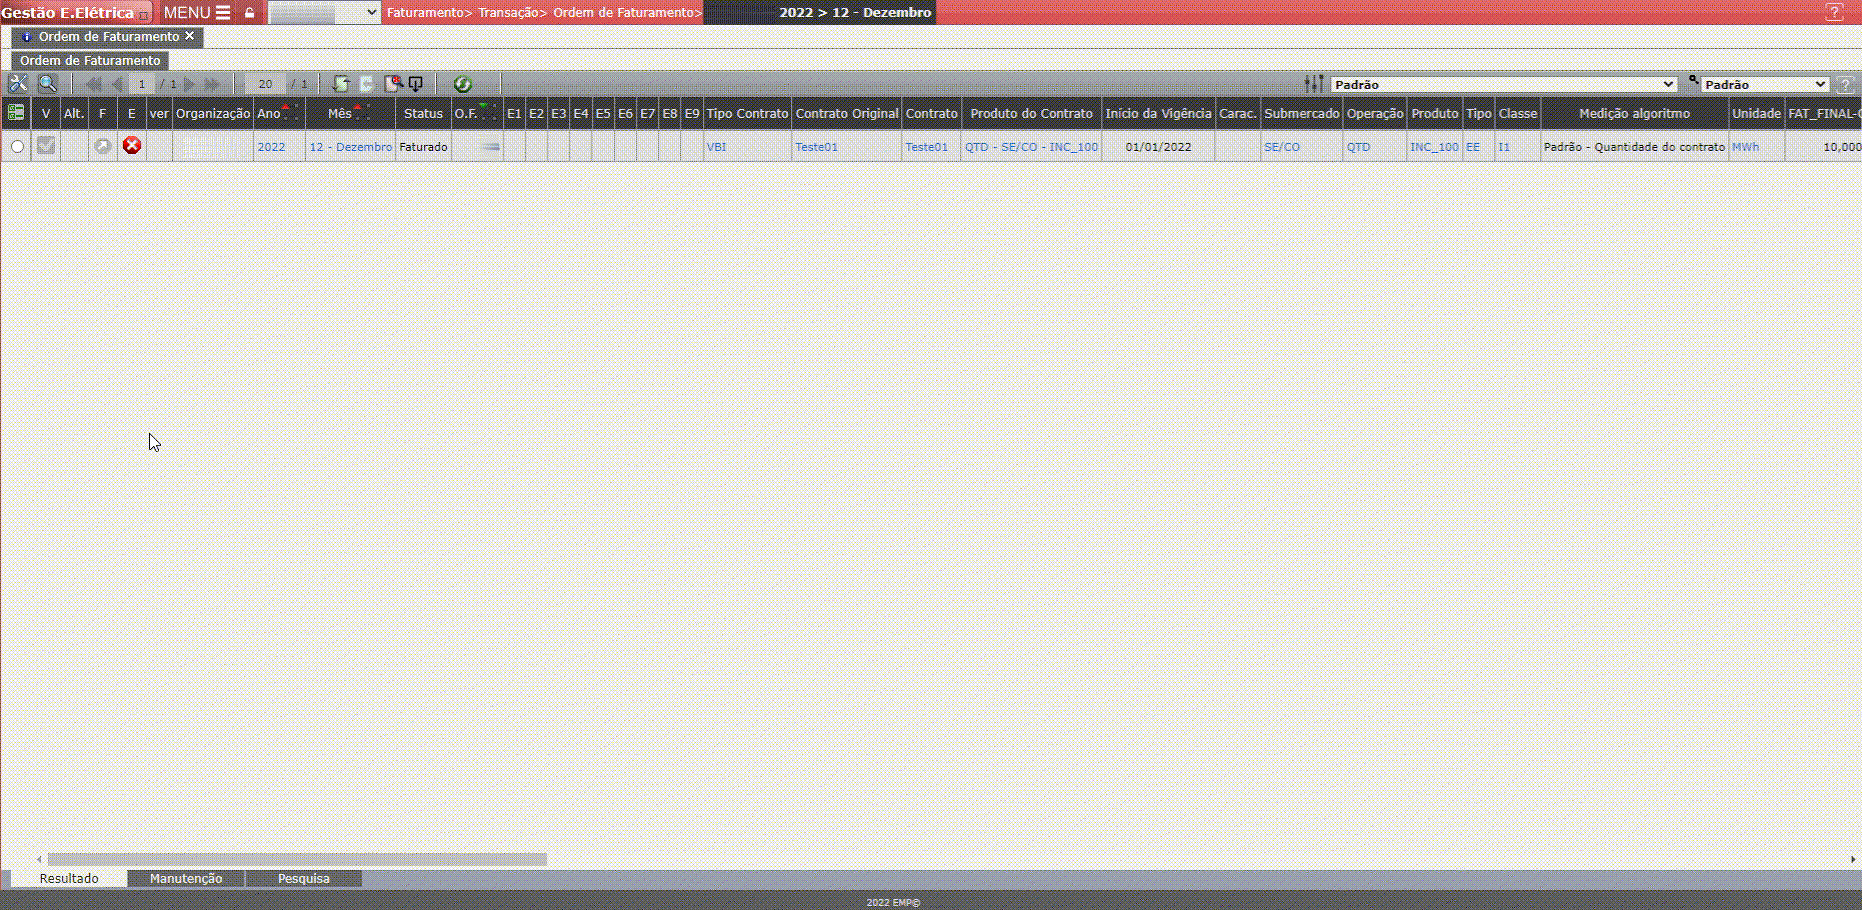Toggle the checkbox in the V column
This screenshot has width=1862, height=910.
[x=46, y=146]
